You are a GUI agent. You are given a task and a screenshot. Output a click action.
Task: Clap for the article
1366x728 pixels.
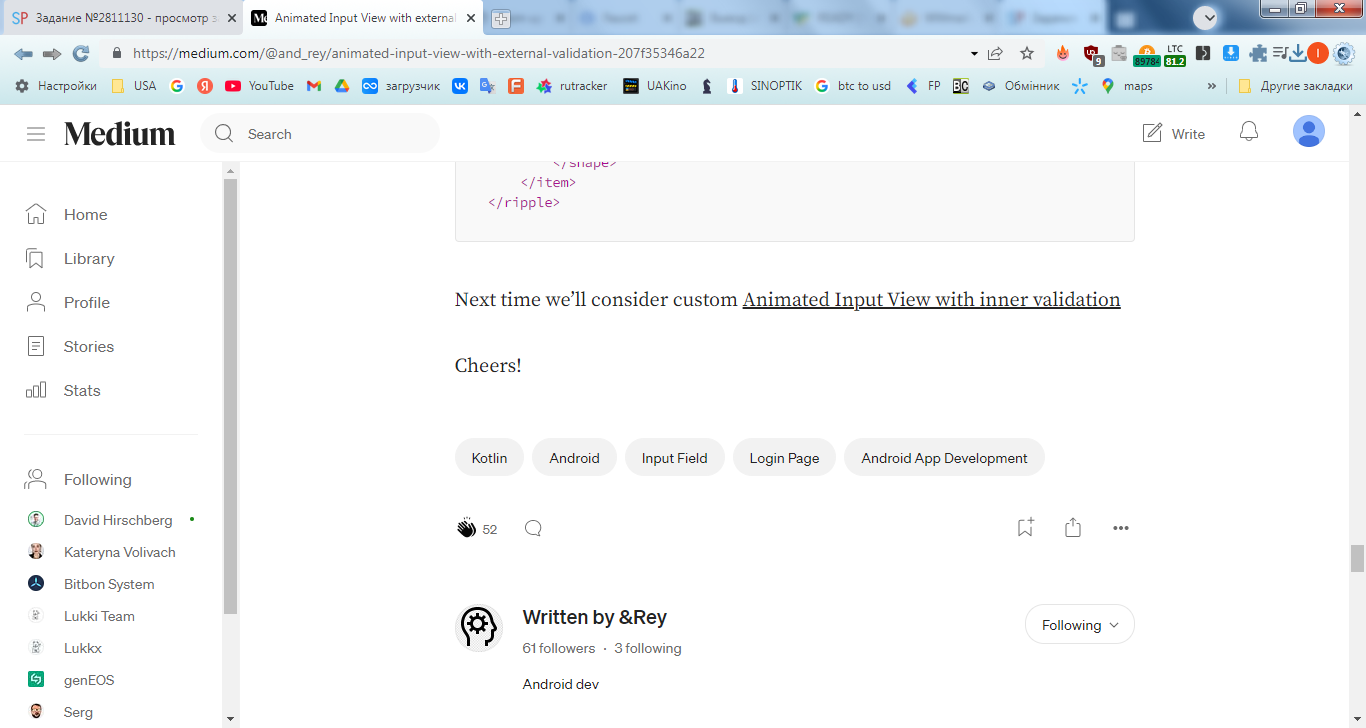(x=466, y=528)
